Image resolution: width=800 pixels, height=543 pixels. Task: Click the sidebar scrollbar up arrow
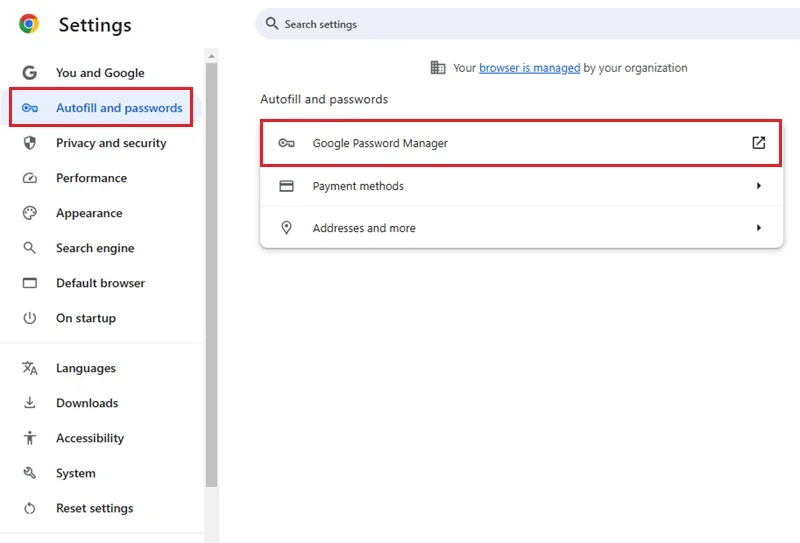coord(211,56)
